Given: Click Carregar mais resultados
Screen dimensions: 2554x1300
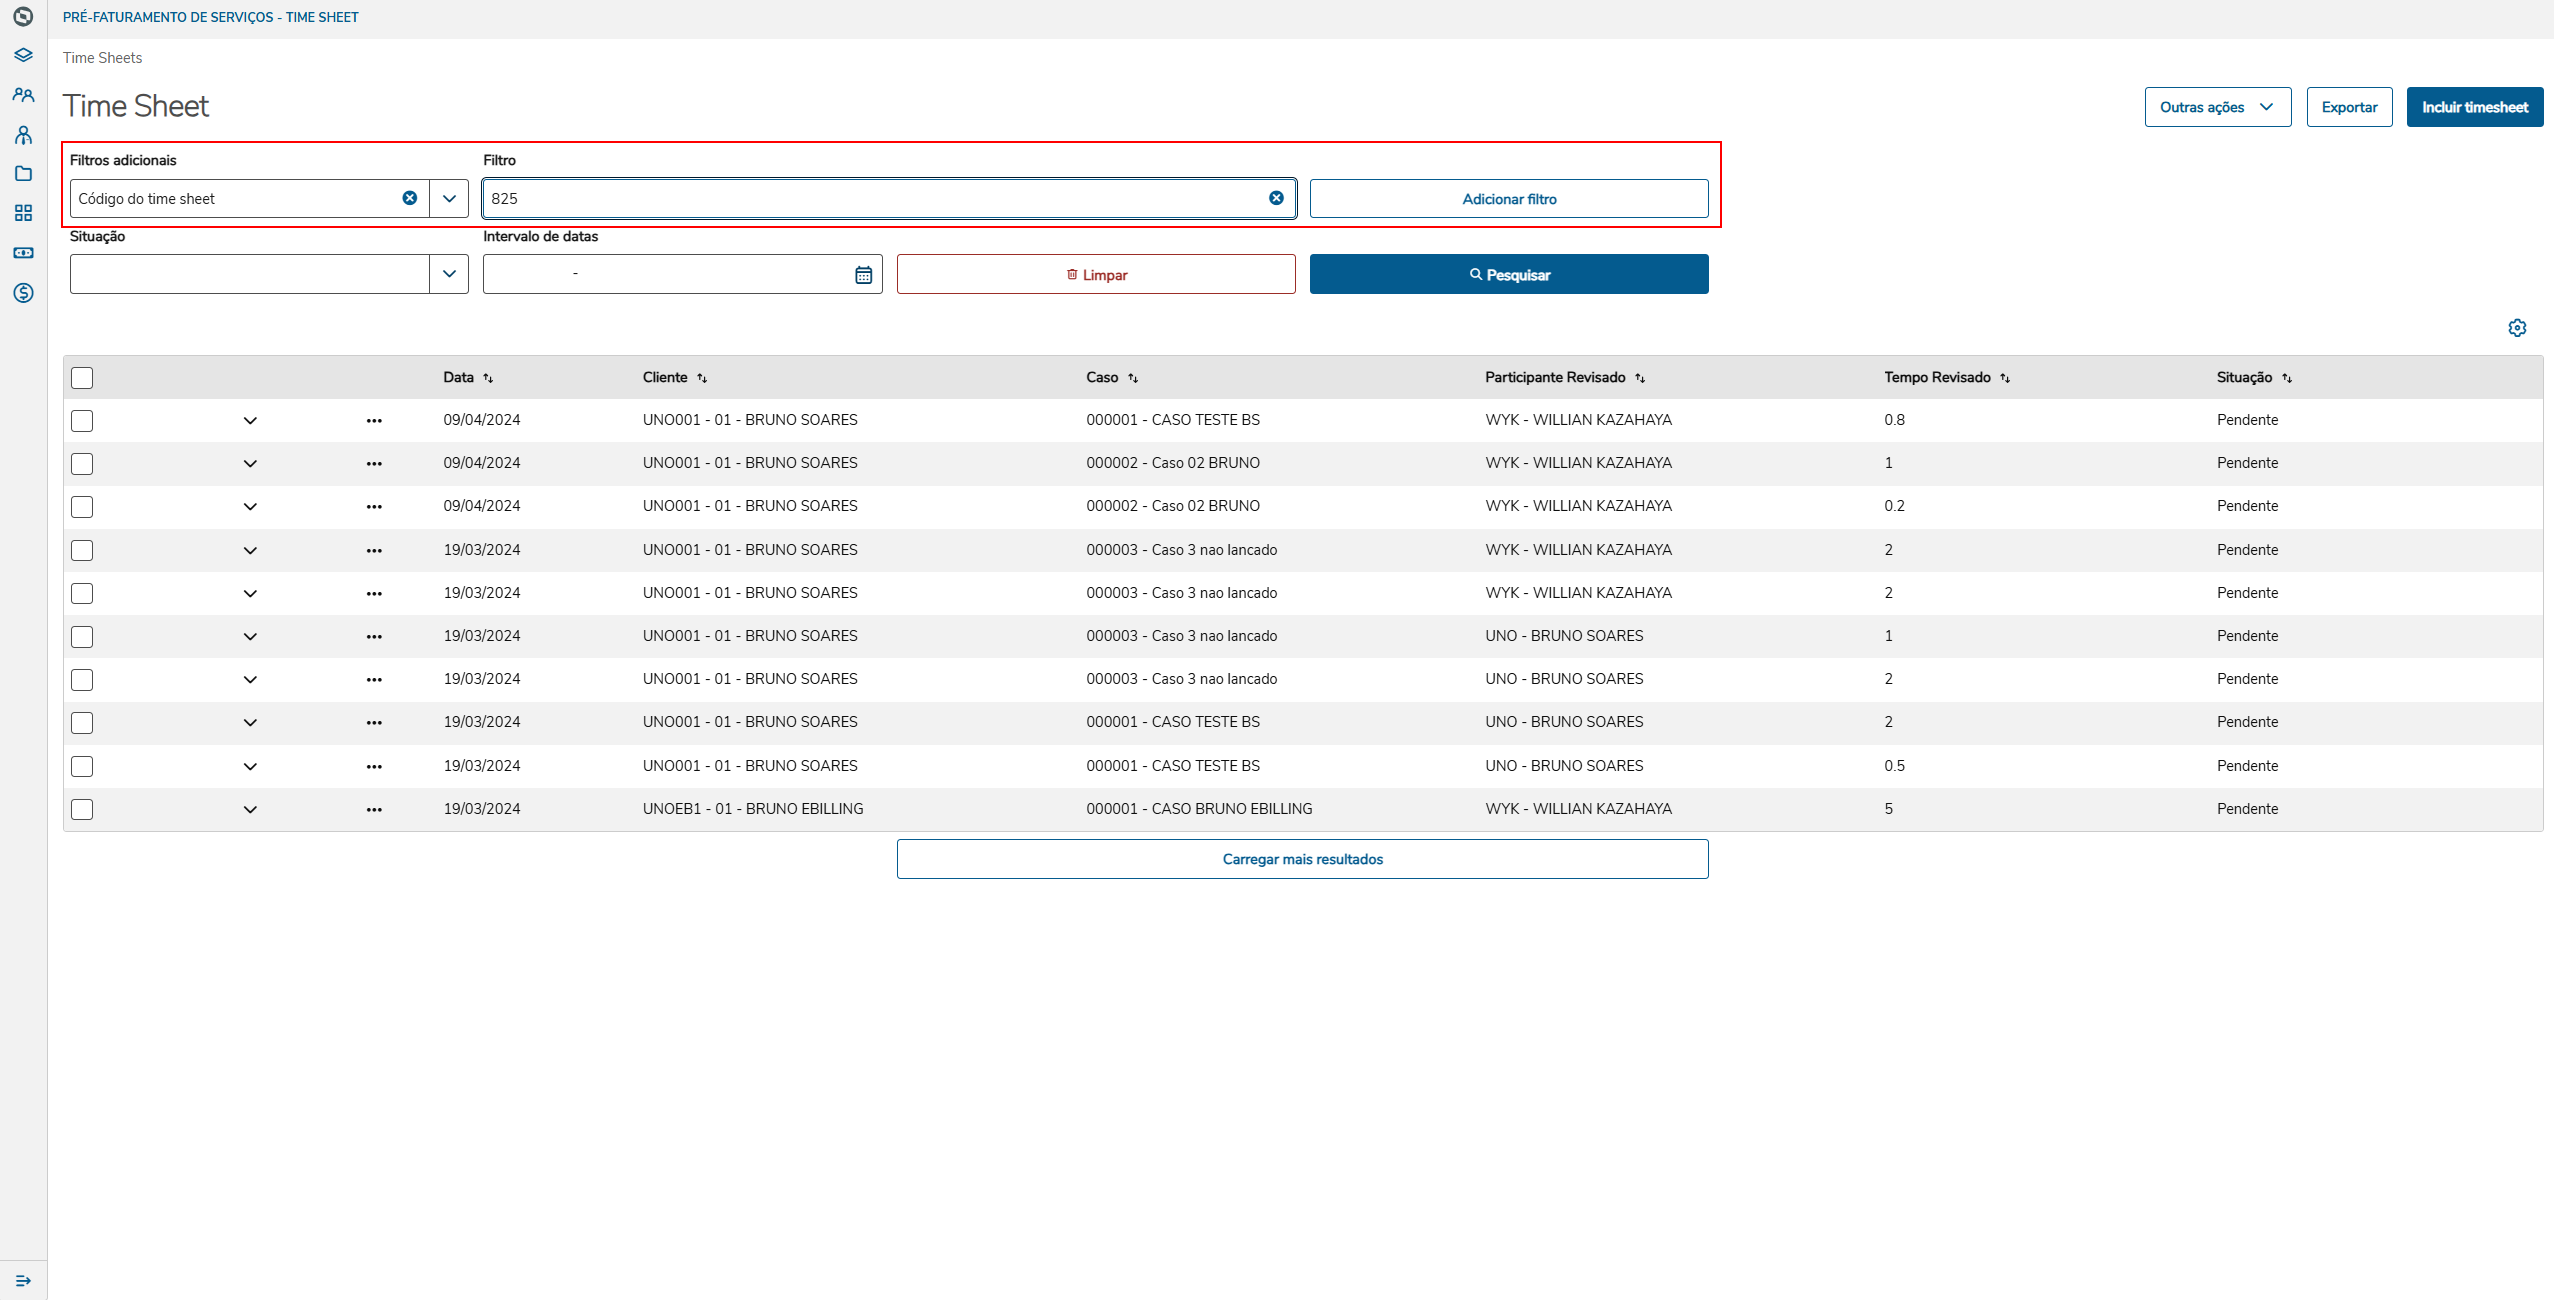Looking at the screenshot, I should click(x=1302, y=859).
